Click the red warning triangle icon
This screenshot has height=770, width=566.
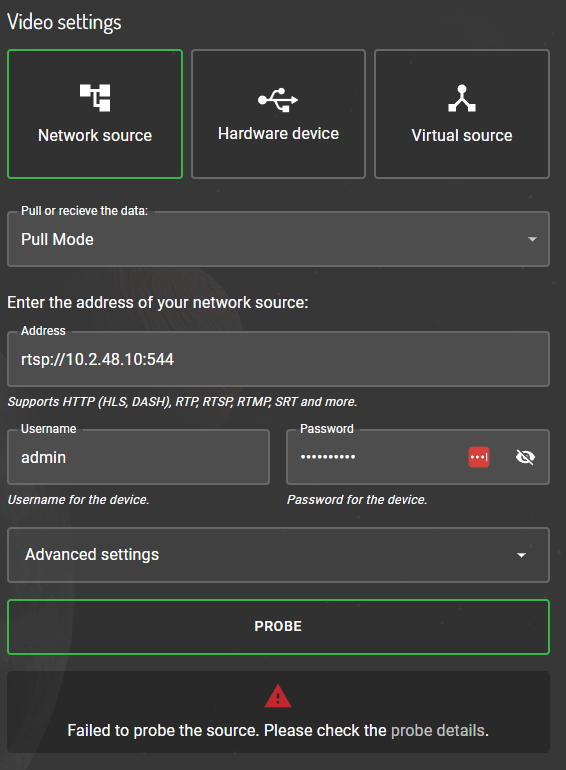[x=278, y=696]
